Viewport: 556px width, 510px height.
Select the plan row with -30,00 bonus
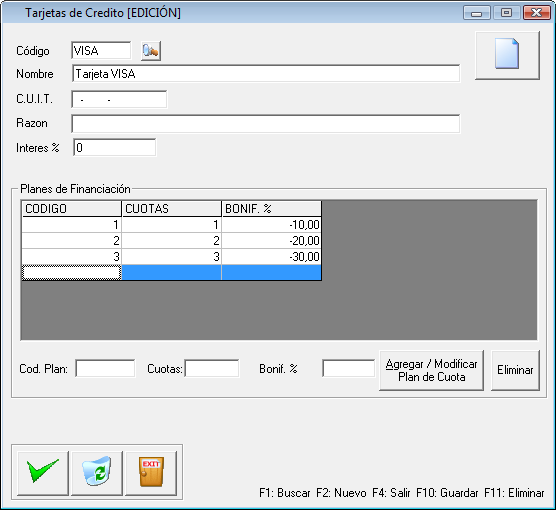tap(172, 256)
